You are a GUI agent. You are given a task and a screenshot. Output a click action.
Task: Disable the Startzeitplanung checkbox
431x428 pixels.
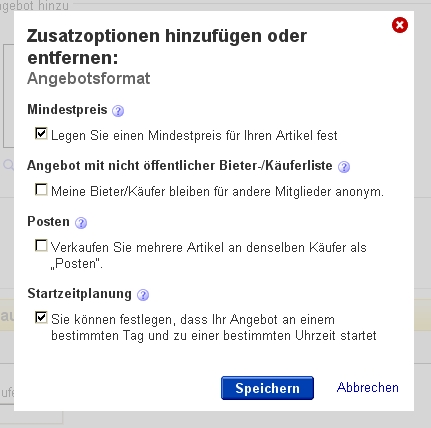point(41,317)
